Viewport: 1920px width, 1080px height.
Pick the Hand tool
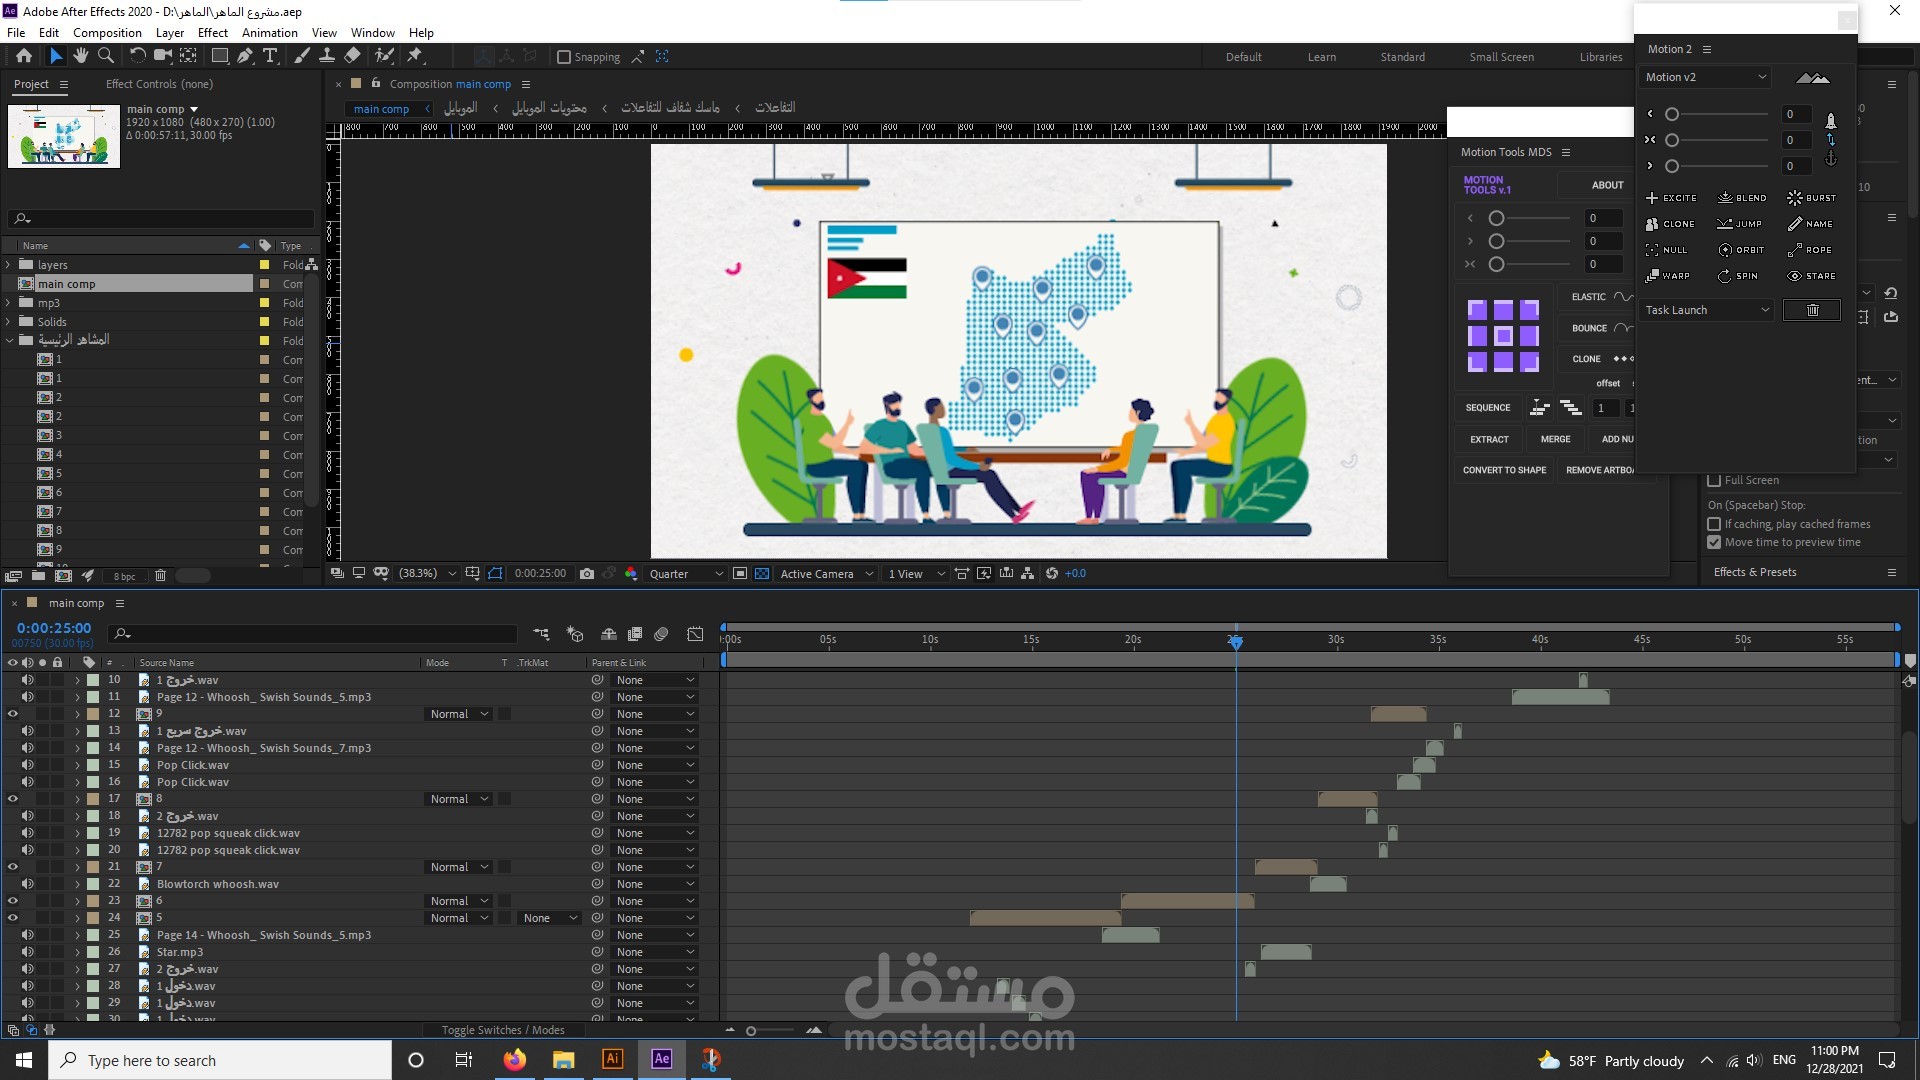point(81,56)
